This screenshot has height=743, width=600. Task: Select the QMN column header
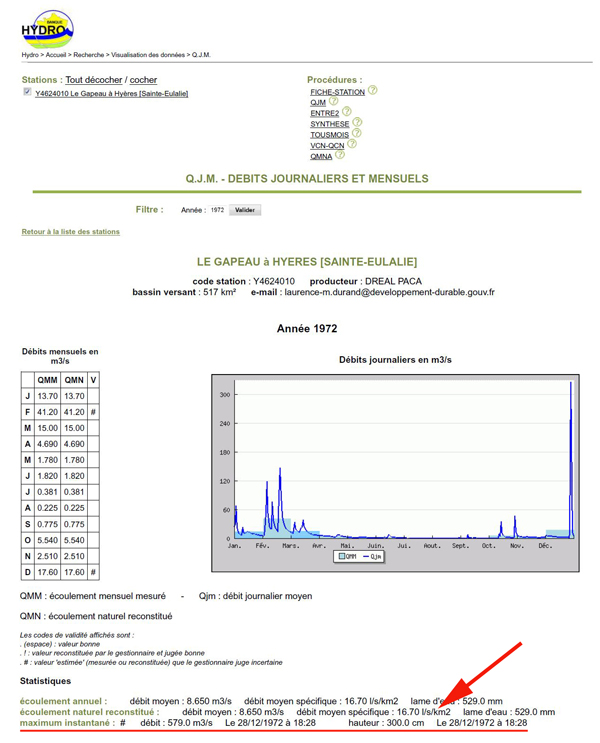click(x=74, y=380)
